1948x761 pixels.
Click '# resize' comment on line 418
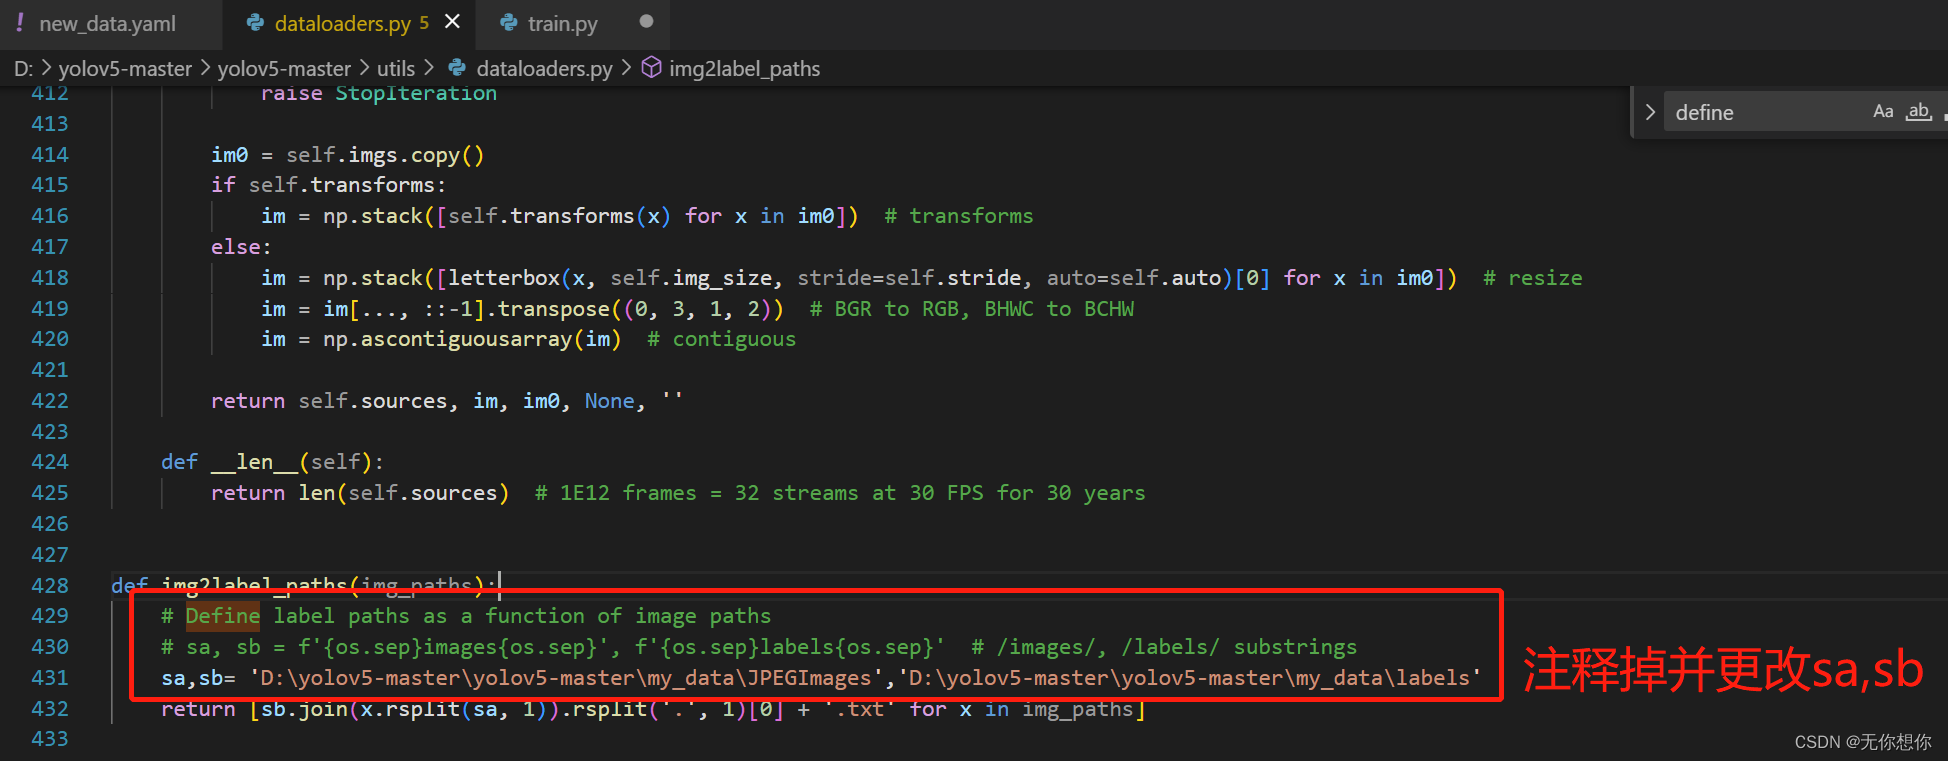click(x=1533, y=278)
